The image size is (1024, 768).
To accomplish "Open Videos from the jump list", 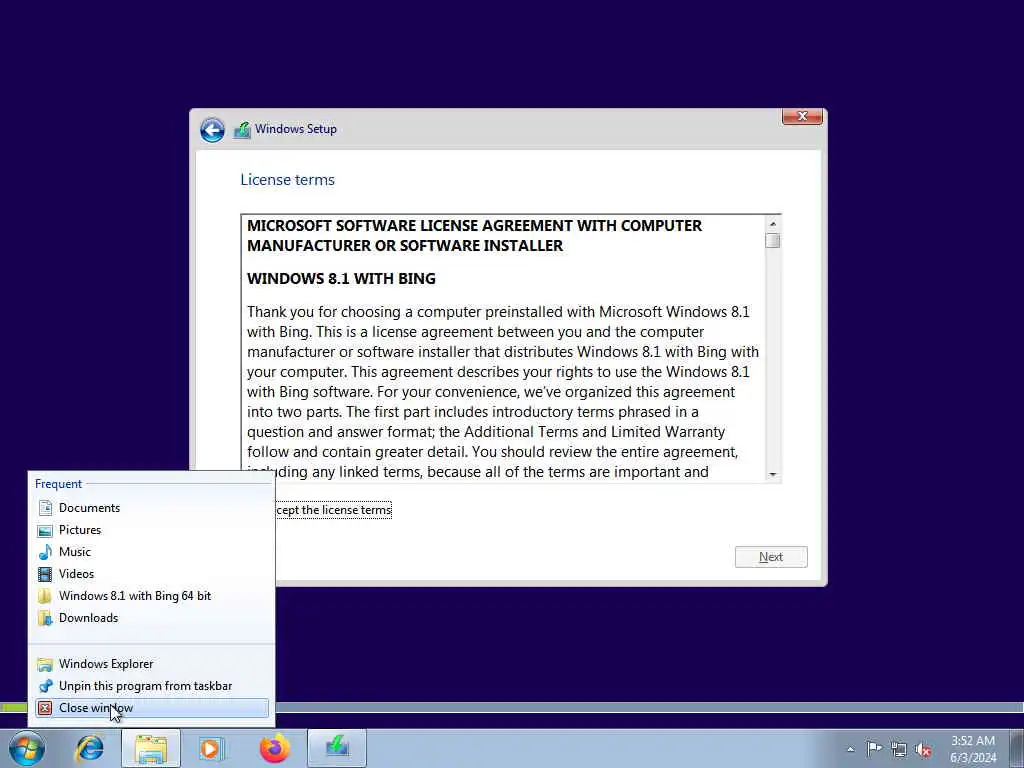I will point(152,573).
